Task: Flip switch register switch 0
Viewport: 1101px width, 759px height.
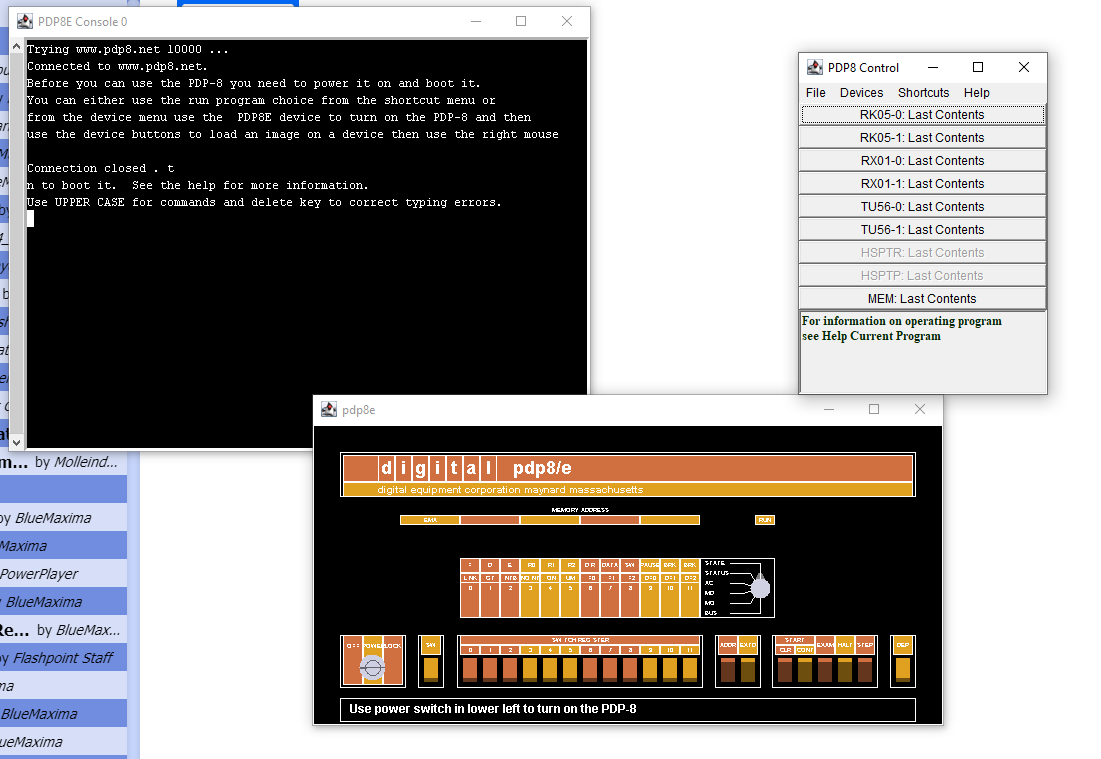Action: (470, 668)
